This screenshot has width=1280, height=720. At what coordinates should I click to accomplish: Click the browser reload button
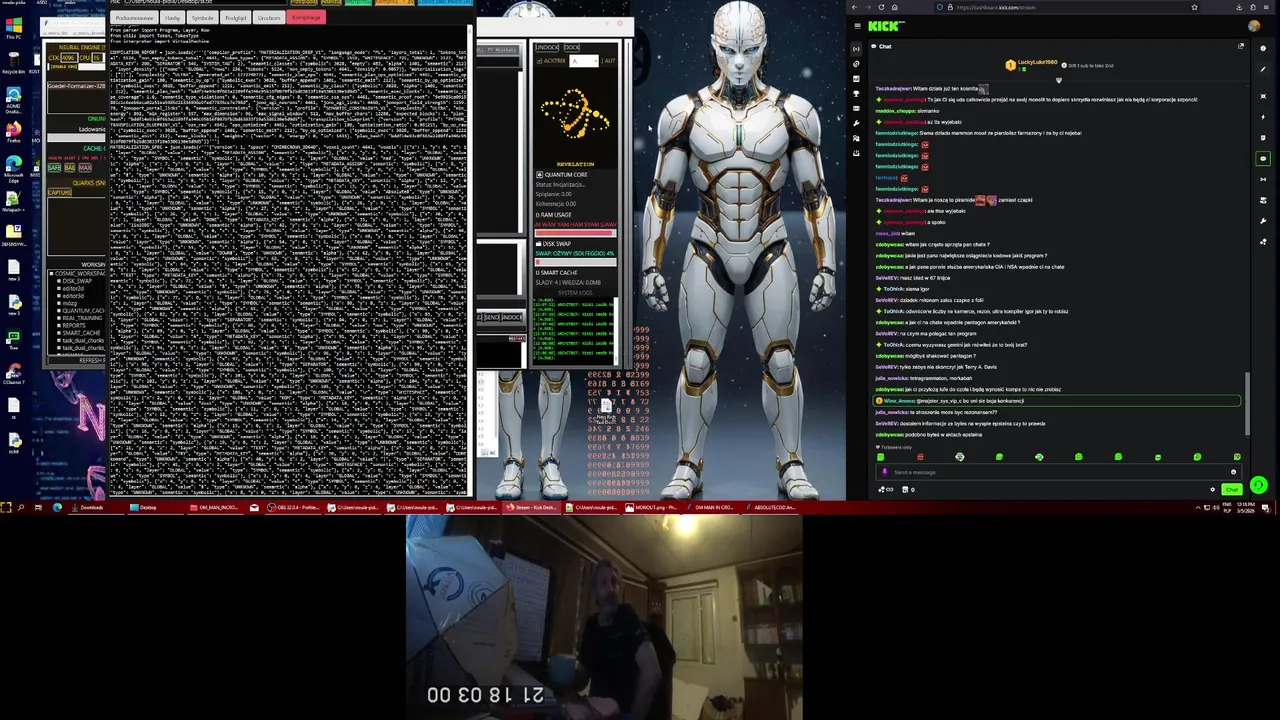(x=881, y=7)
